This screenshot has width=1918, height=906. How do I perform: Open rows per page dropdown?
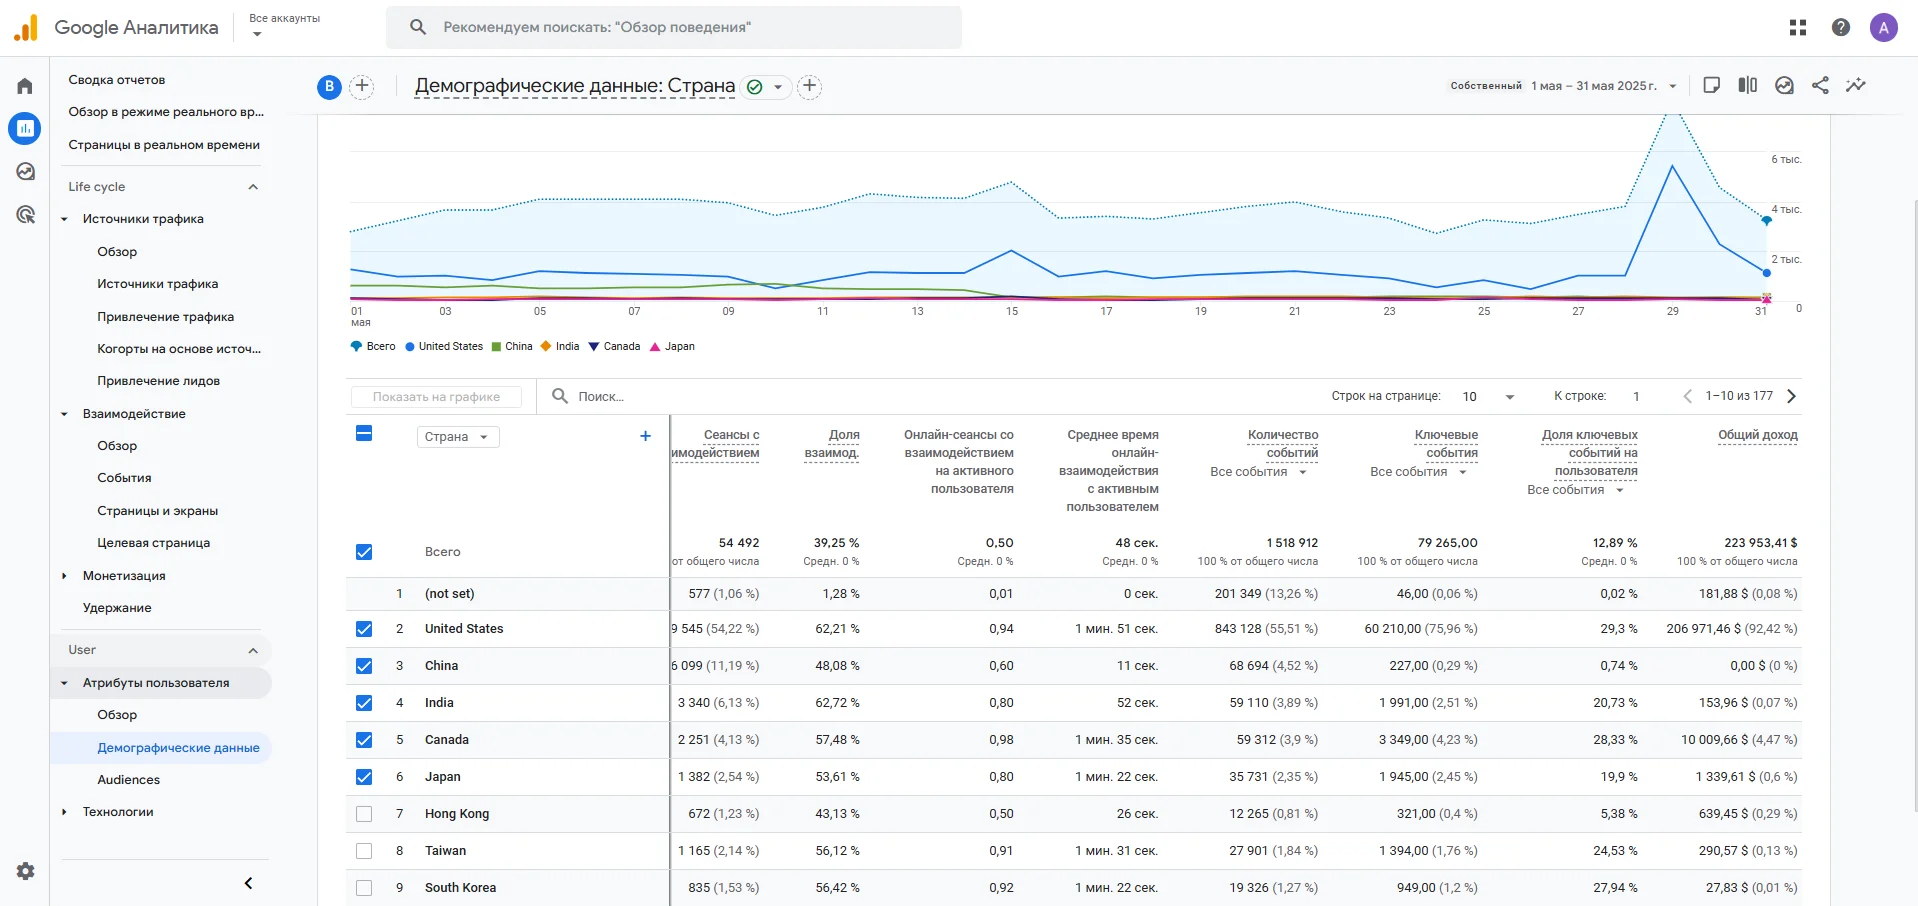click(x=1488, y=397)
